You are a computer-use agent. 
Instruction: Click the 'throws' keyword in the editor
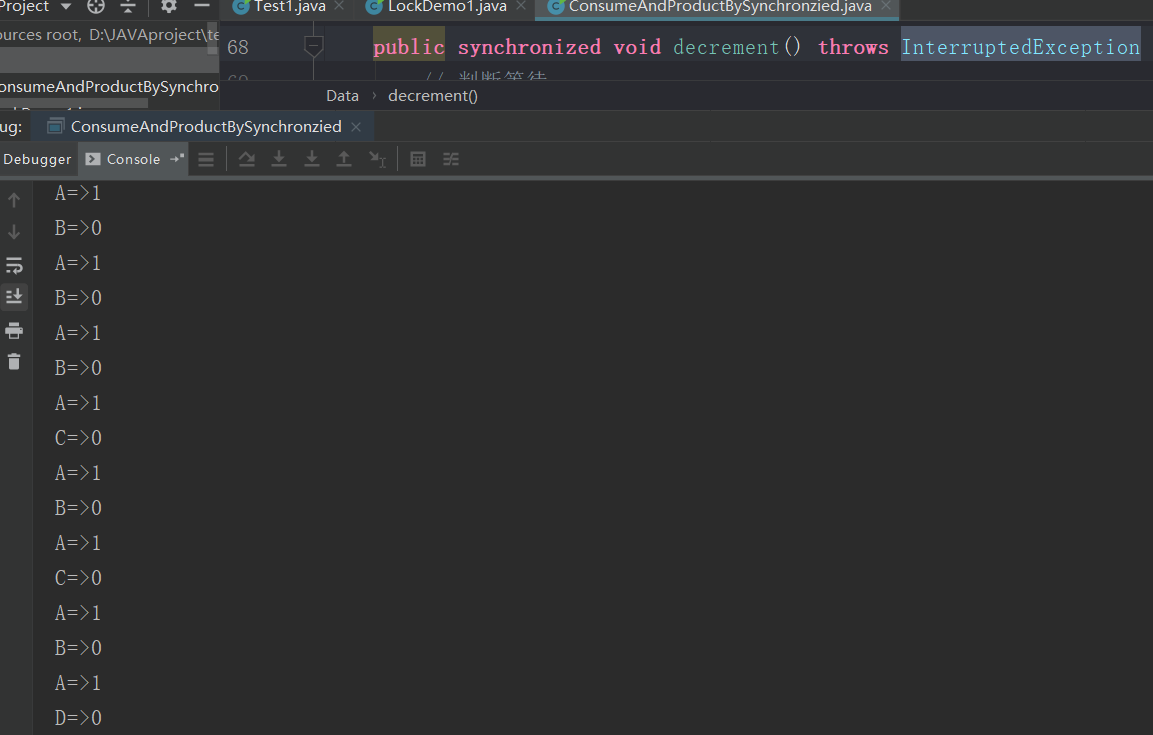853,47
